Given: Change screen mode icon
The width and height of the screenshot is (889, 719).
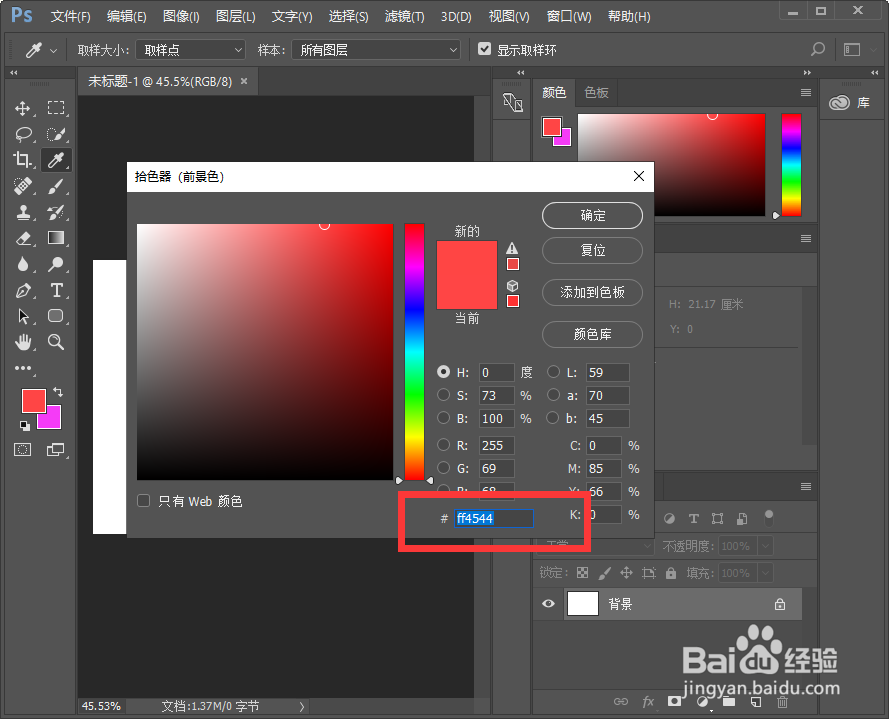Looking at the screenshot, I should (56, 450).
